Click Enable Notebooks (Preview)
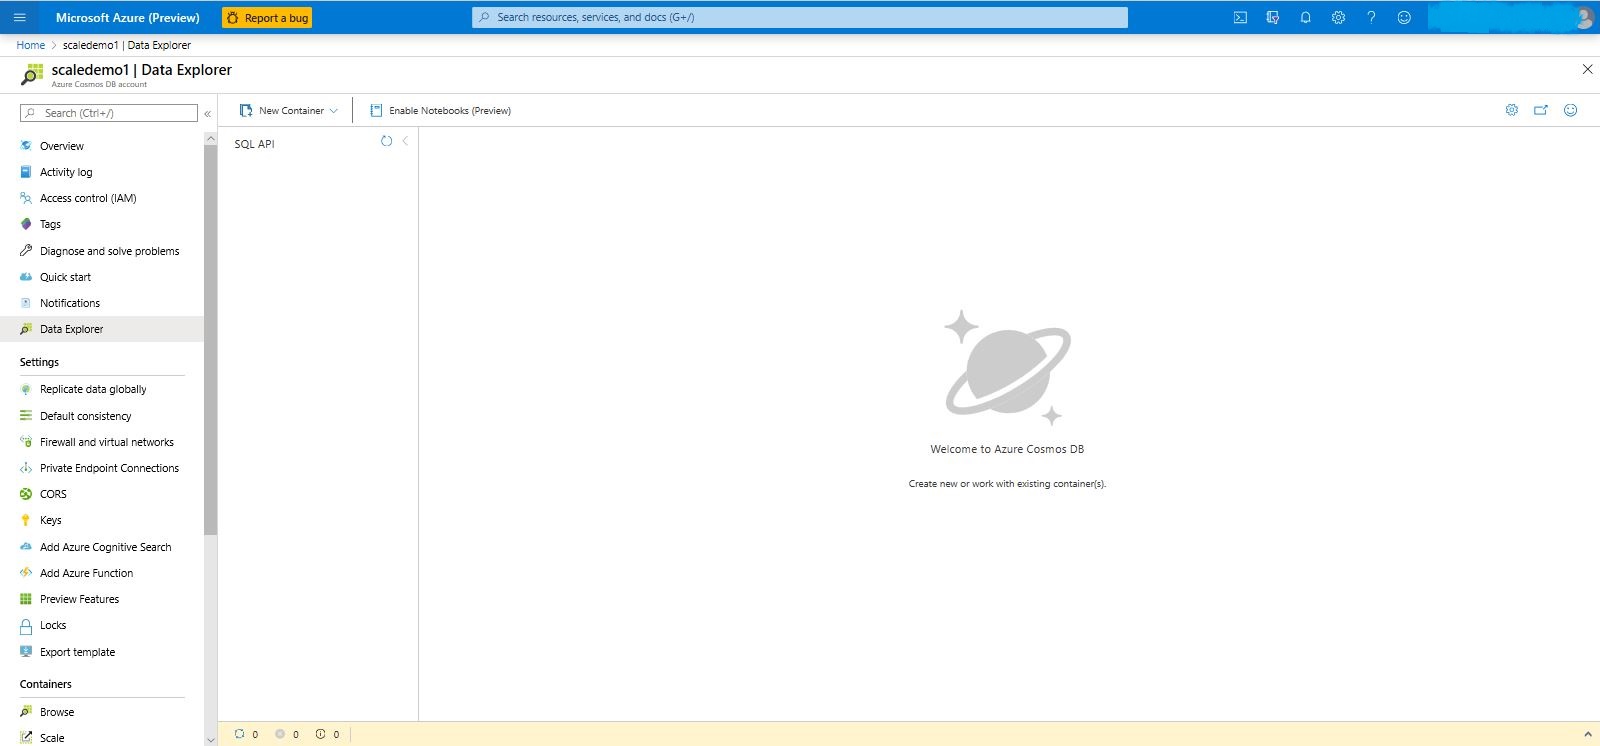The image size is (1600, 746). [x=441, y=111]
